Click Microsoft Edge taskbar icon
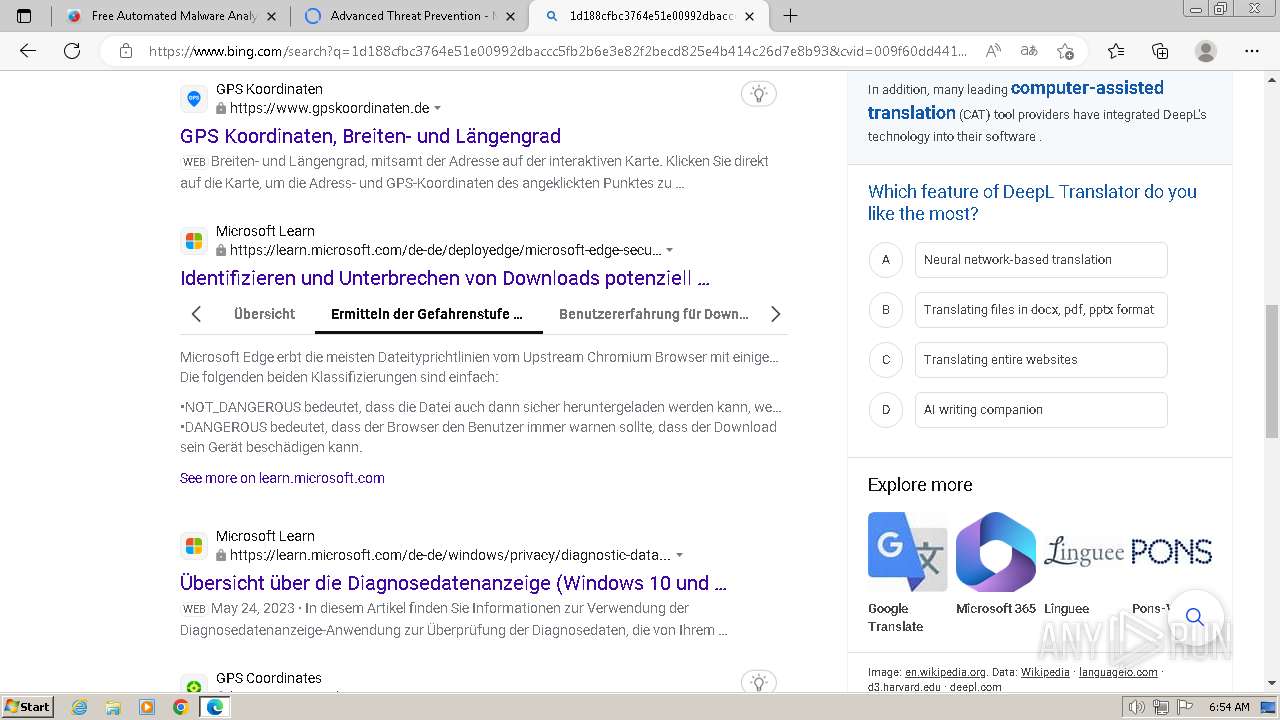1280x720 pixels. 214,707
